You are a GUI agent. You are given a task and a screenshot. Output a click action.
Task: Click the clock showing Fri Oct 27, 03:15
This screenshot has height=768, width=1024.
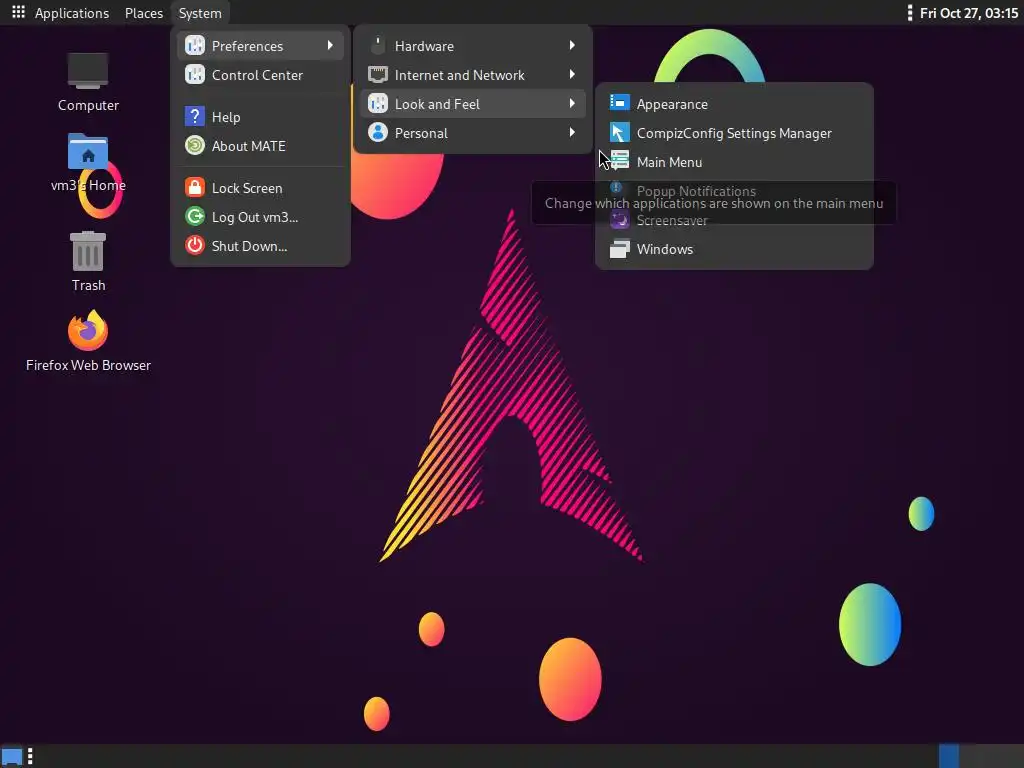969,13
